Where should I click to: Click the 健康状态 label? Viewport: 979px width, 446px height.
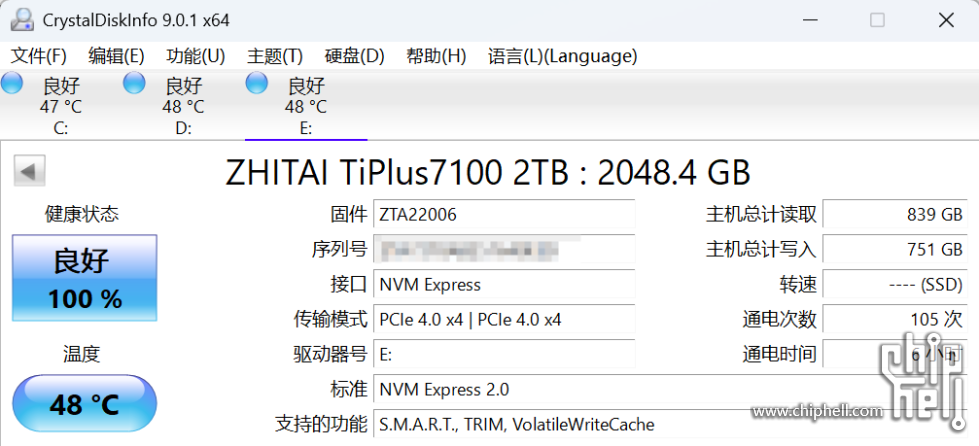[x=82, y=215]
